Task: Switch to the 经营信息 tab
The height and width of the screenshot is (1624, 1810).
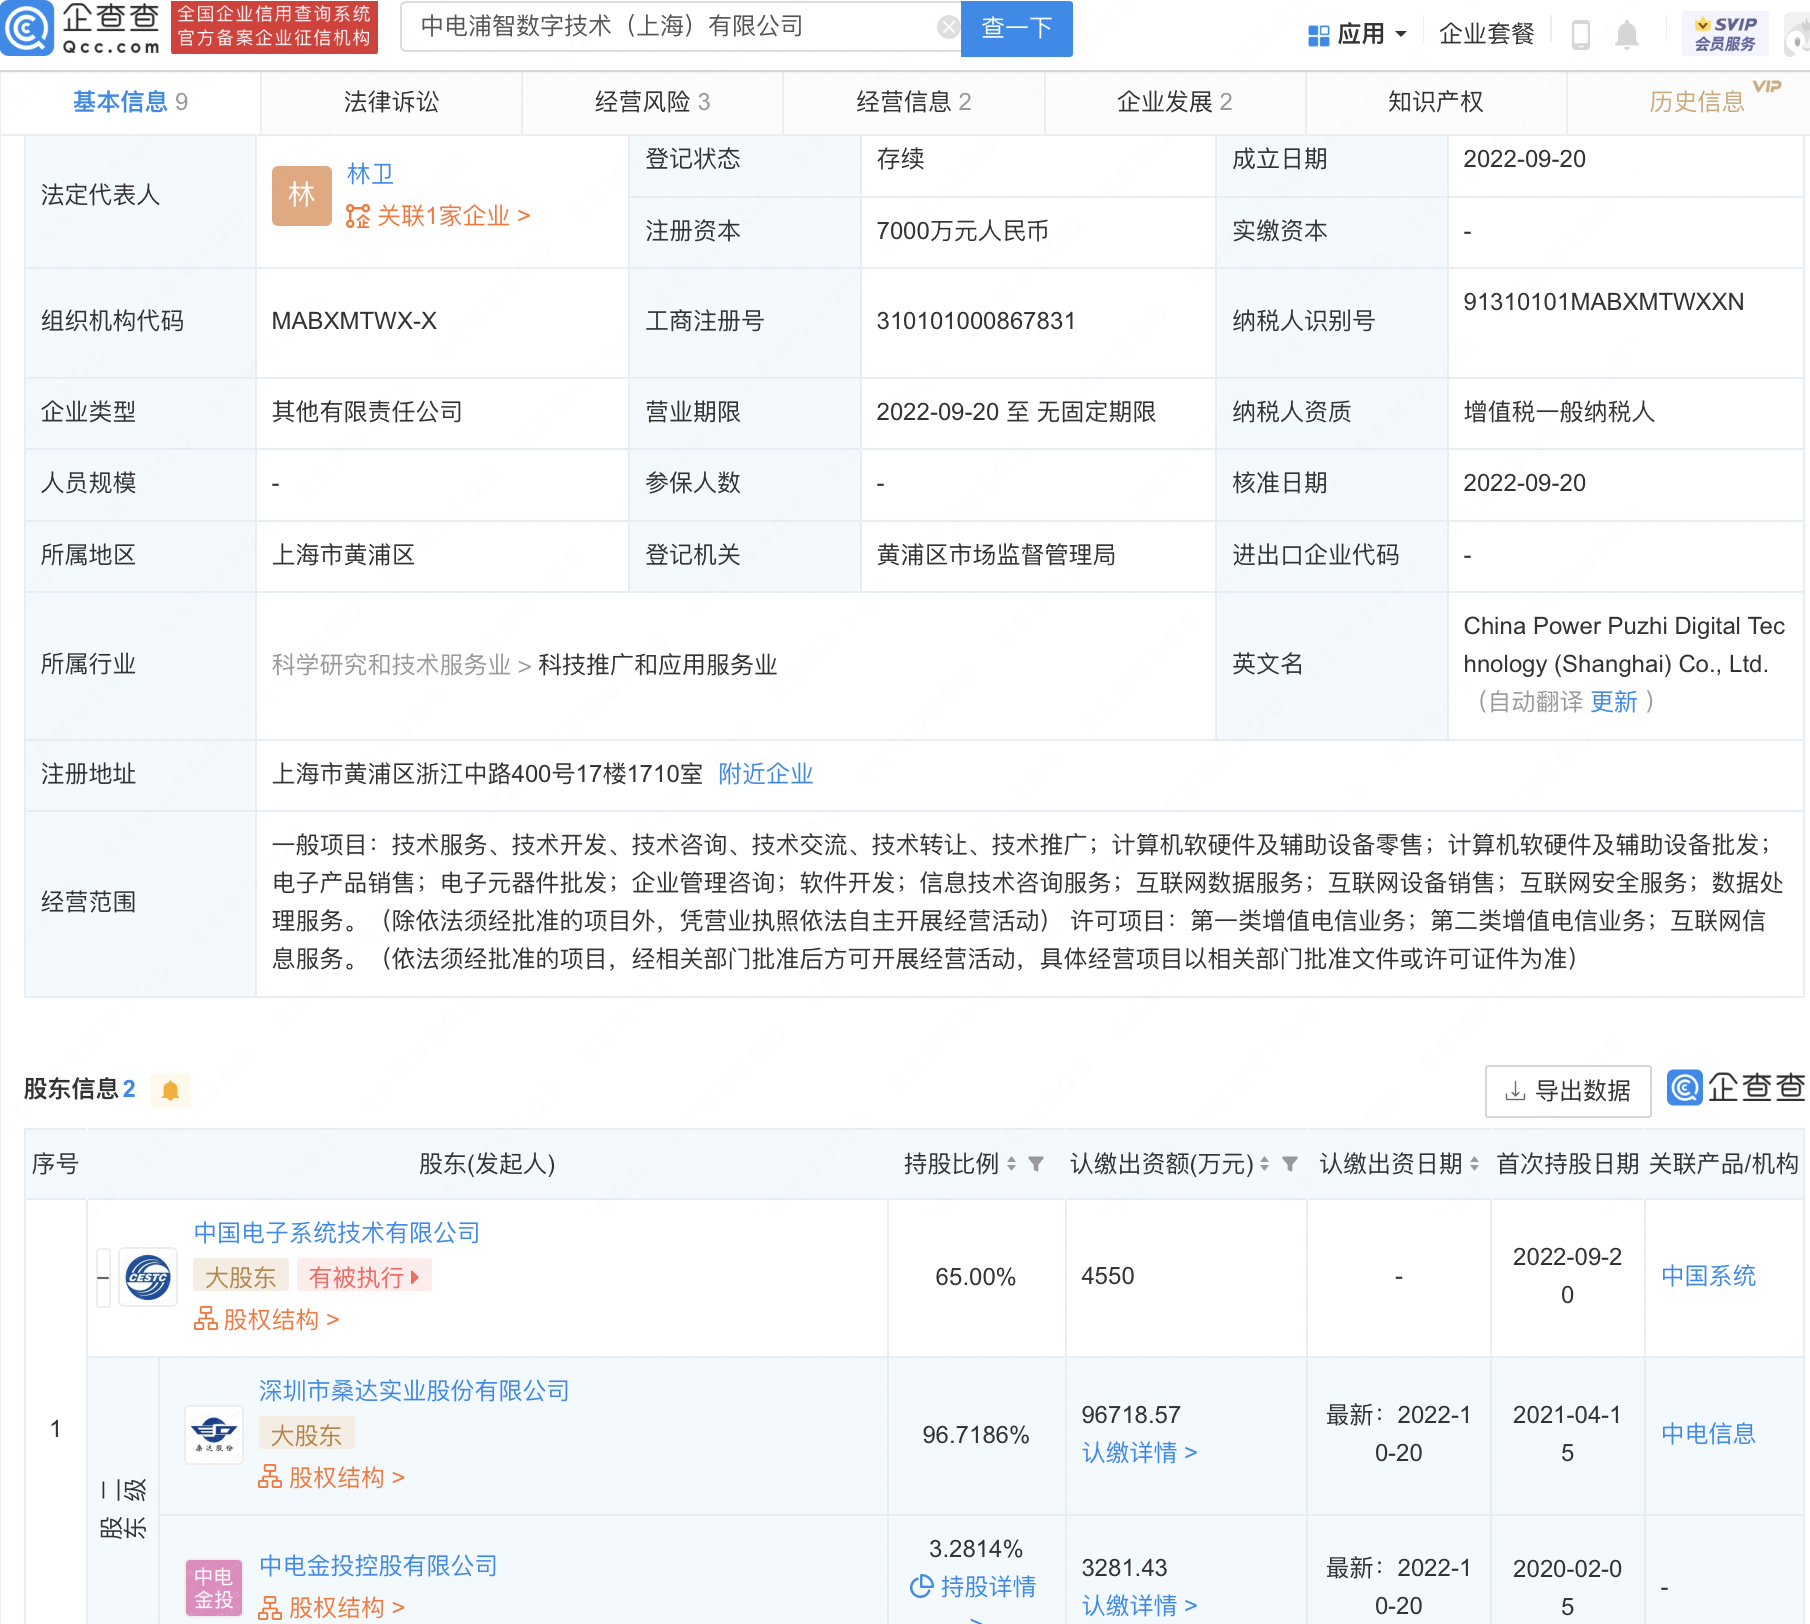Action: (913, 102)
